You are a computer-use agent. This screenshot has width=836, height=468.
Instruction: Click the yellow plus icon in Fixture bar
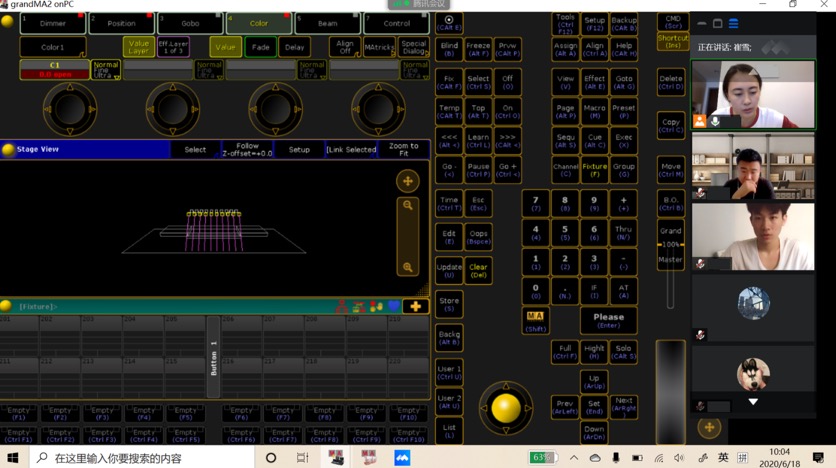(x=416, y=306)
